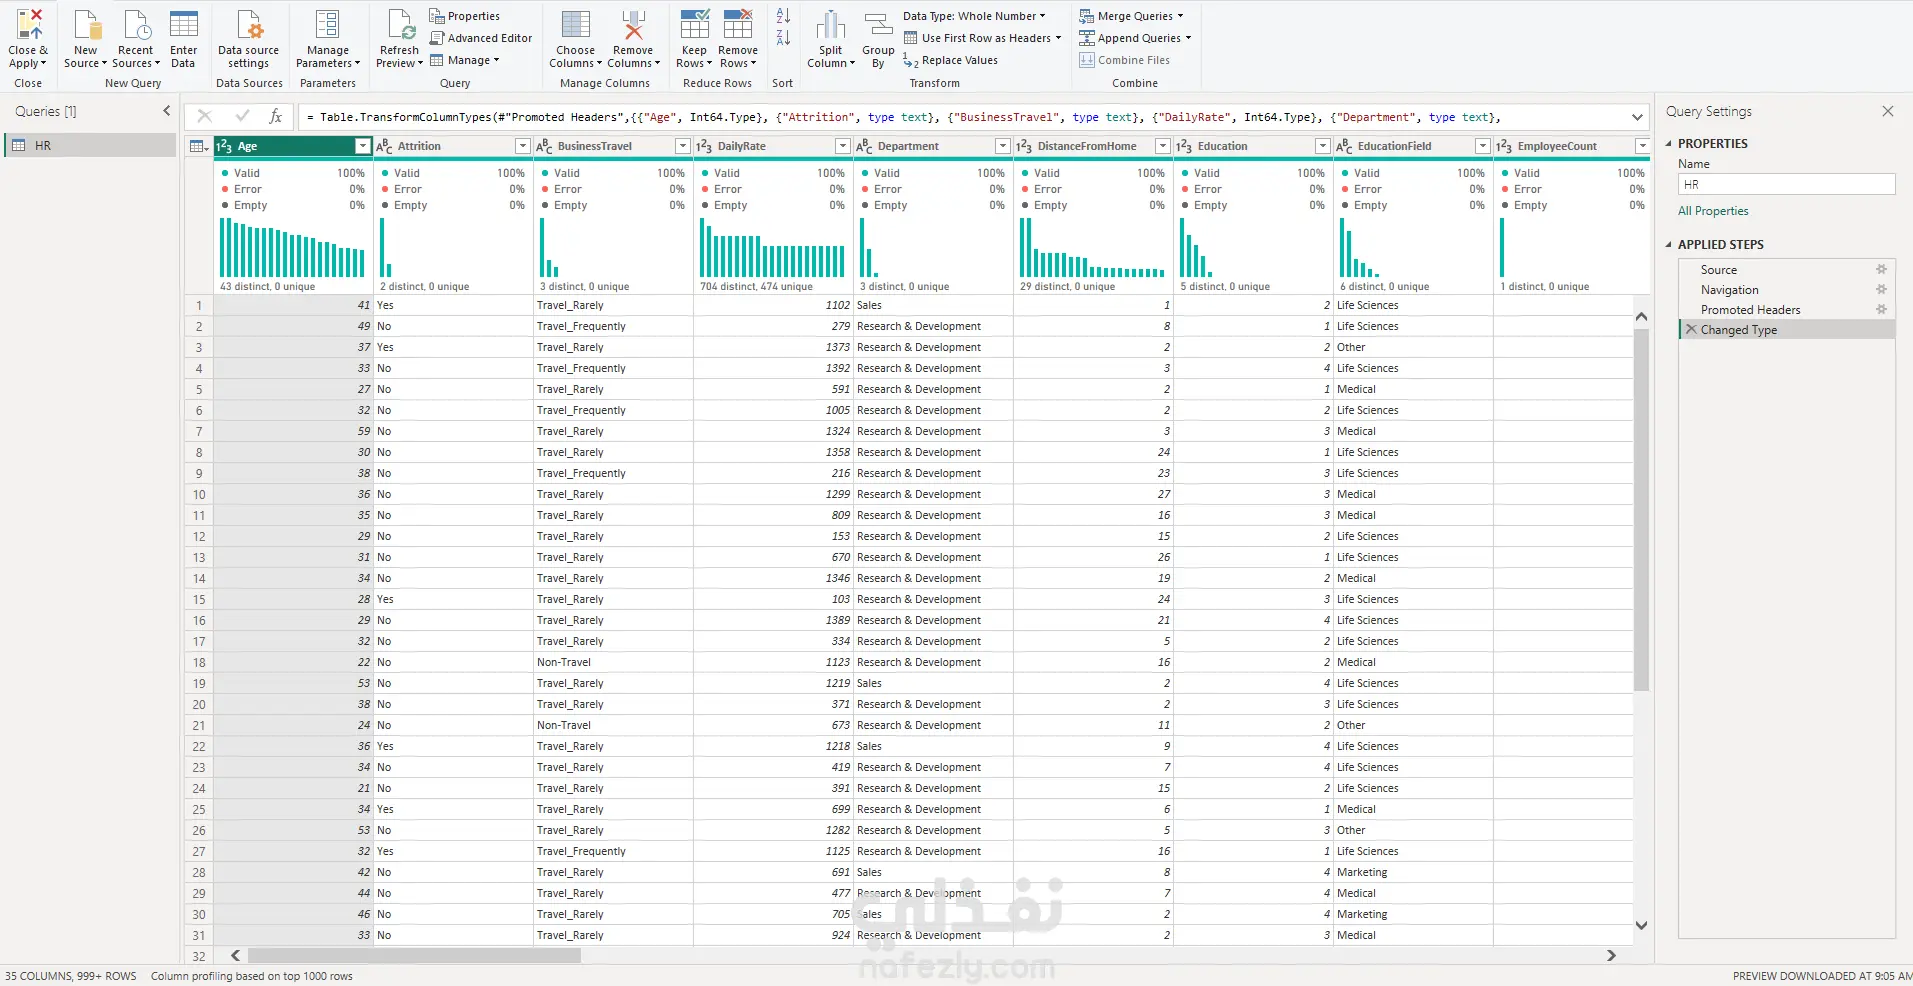This screenshot has width=1913, height=986.
Task: Open settings gear for Source step
Action: click(1881, 270)
